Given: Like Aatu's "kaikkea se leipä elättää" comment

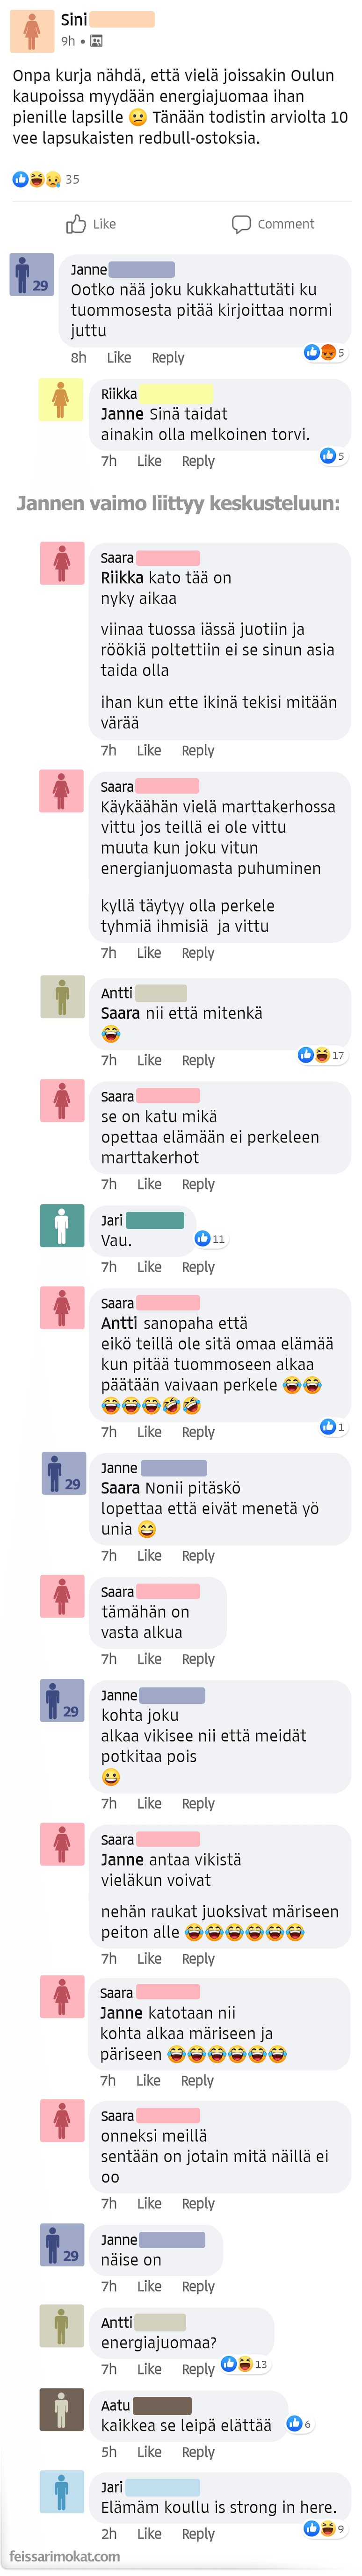Looking at the screenshot, I should pyautogui.click(x=149, y=2452).
